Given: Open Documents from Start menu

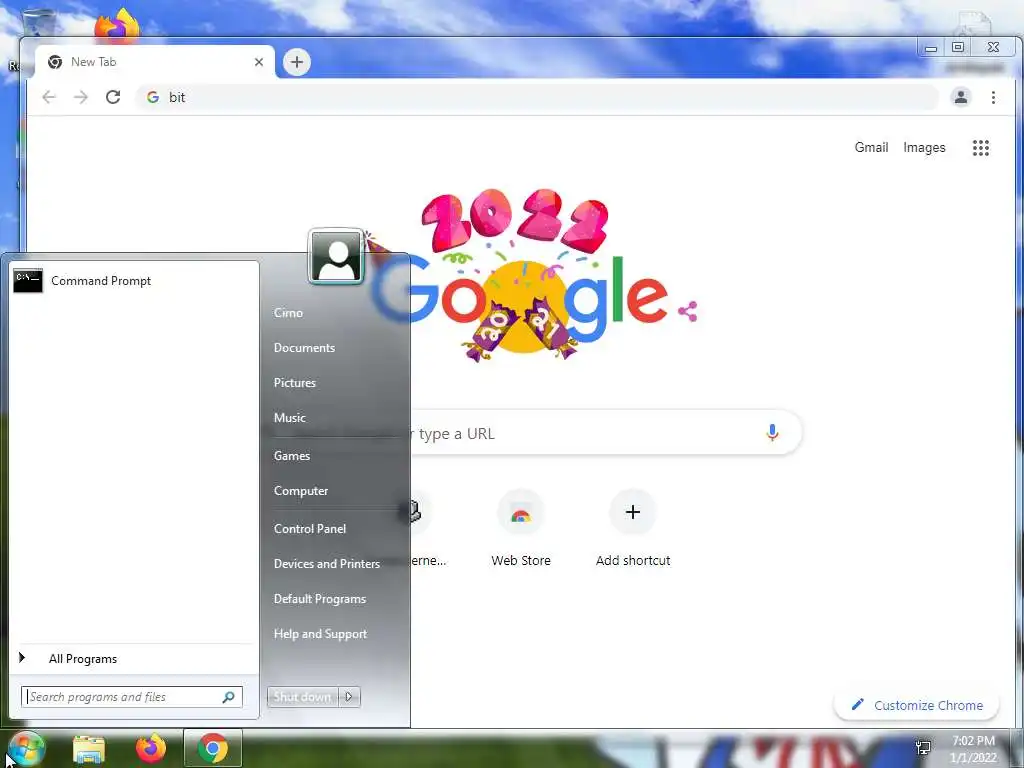Looking at the screenshot, I should click(x=304, y=348).
